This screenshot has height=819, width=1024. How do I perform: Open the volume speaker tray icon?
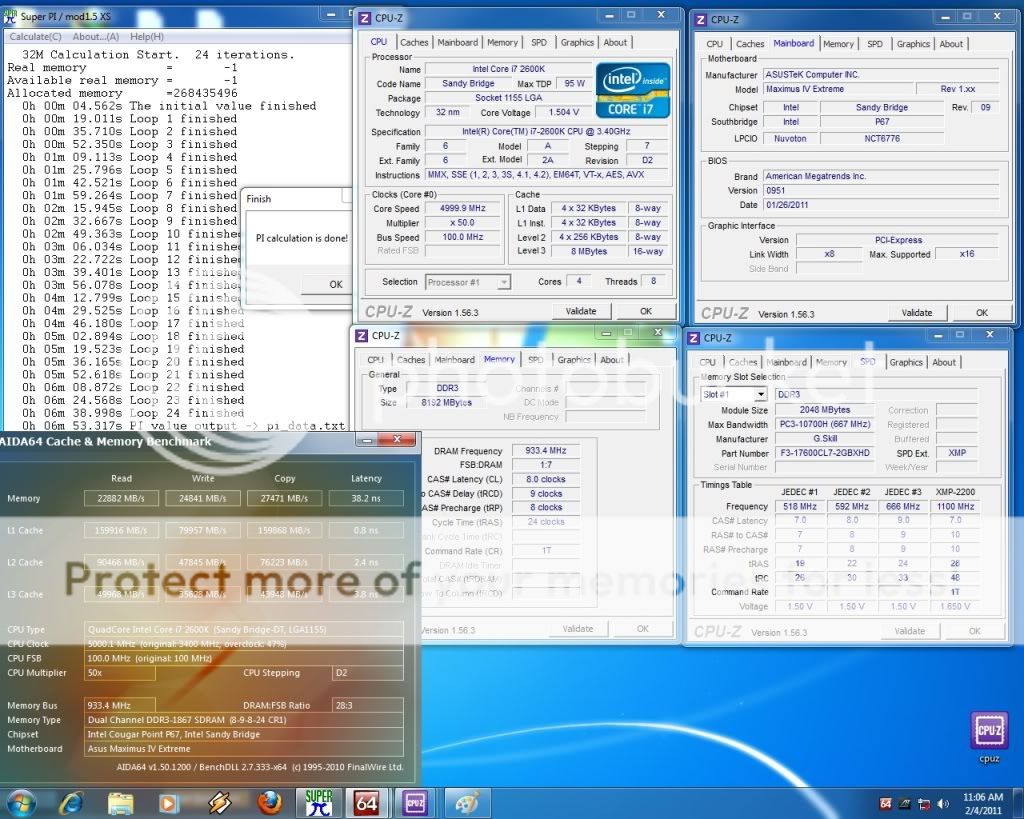tap(943, 803)
